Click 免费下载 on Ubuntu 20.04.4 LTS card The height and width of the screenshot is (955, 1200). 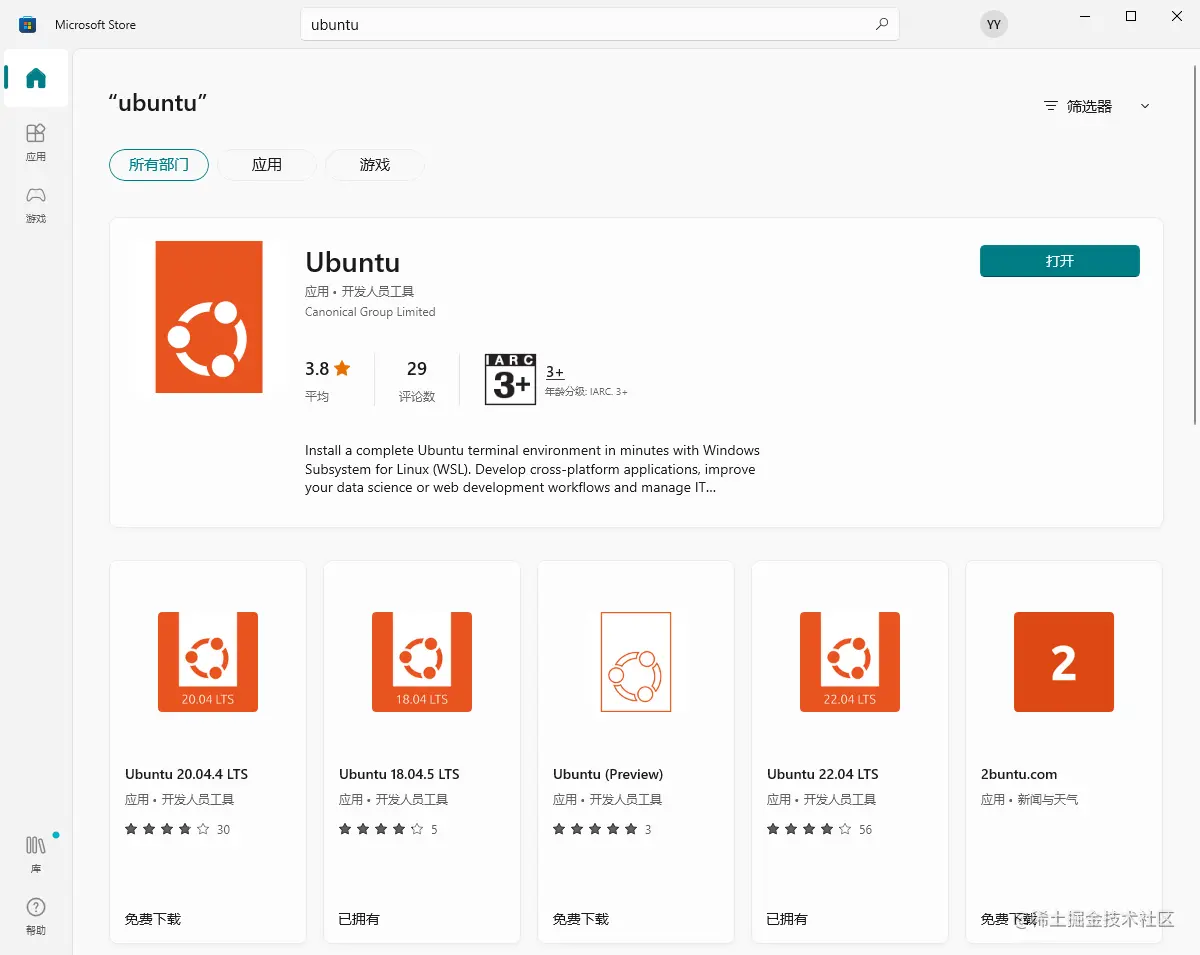point(153,919)
